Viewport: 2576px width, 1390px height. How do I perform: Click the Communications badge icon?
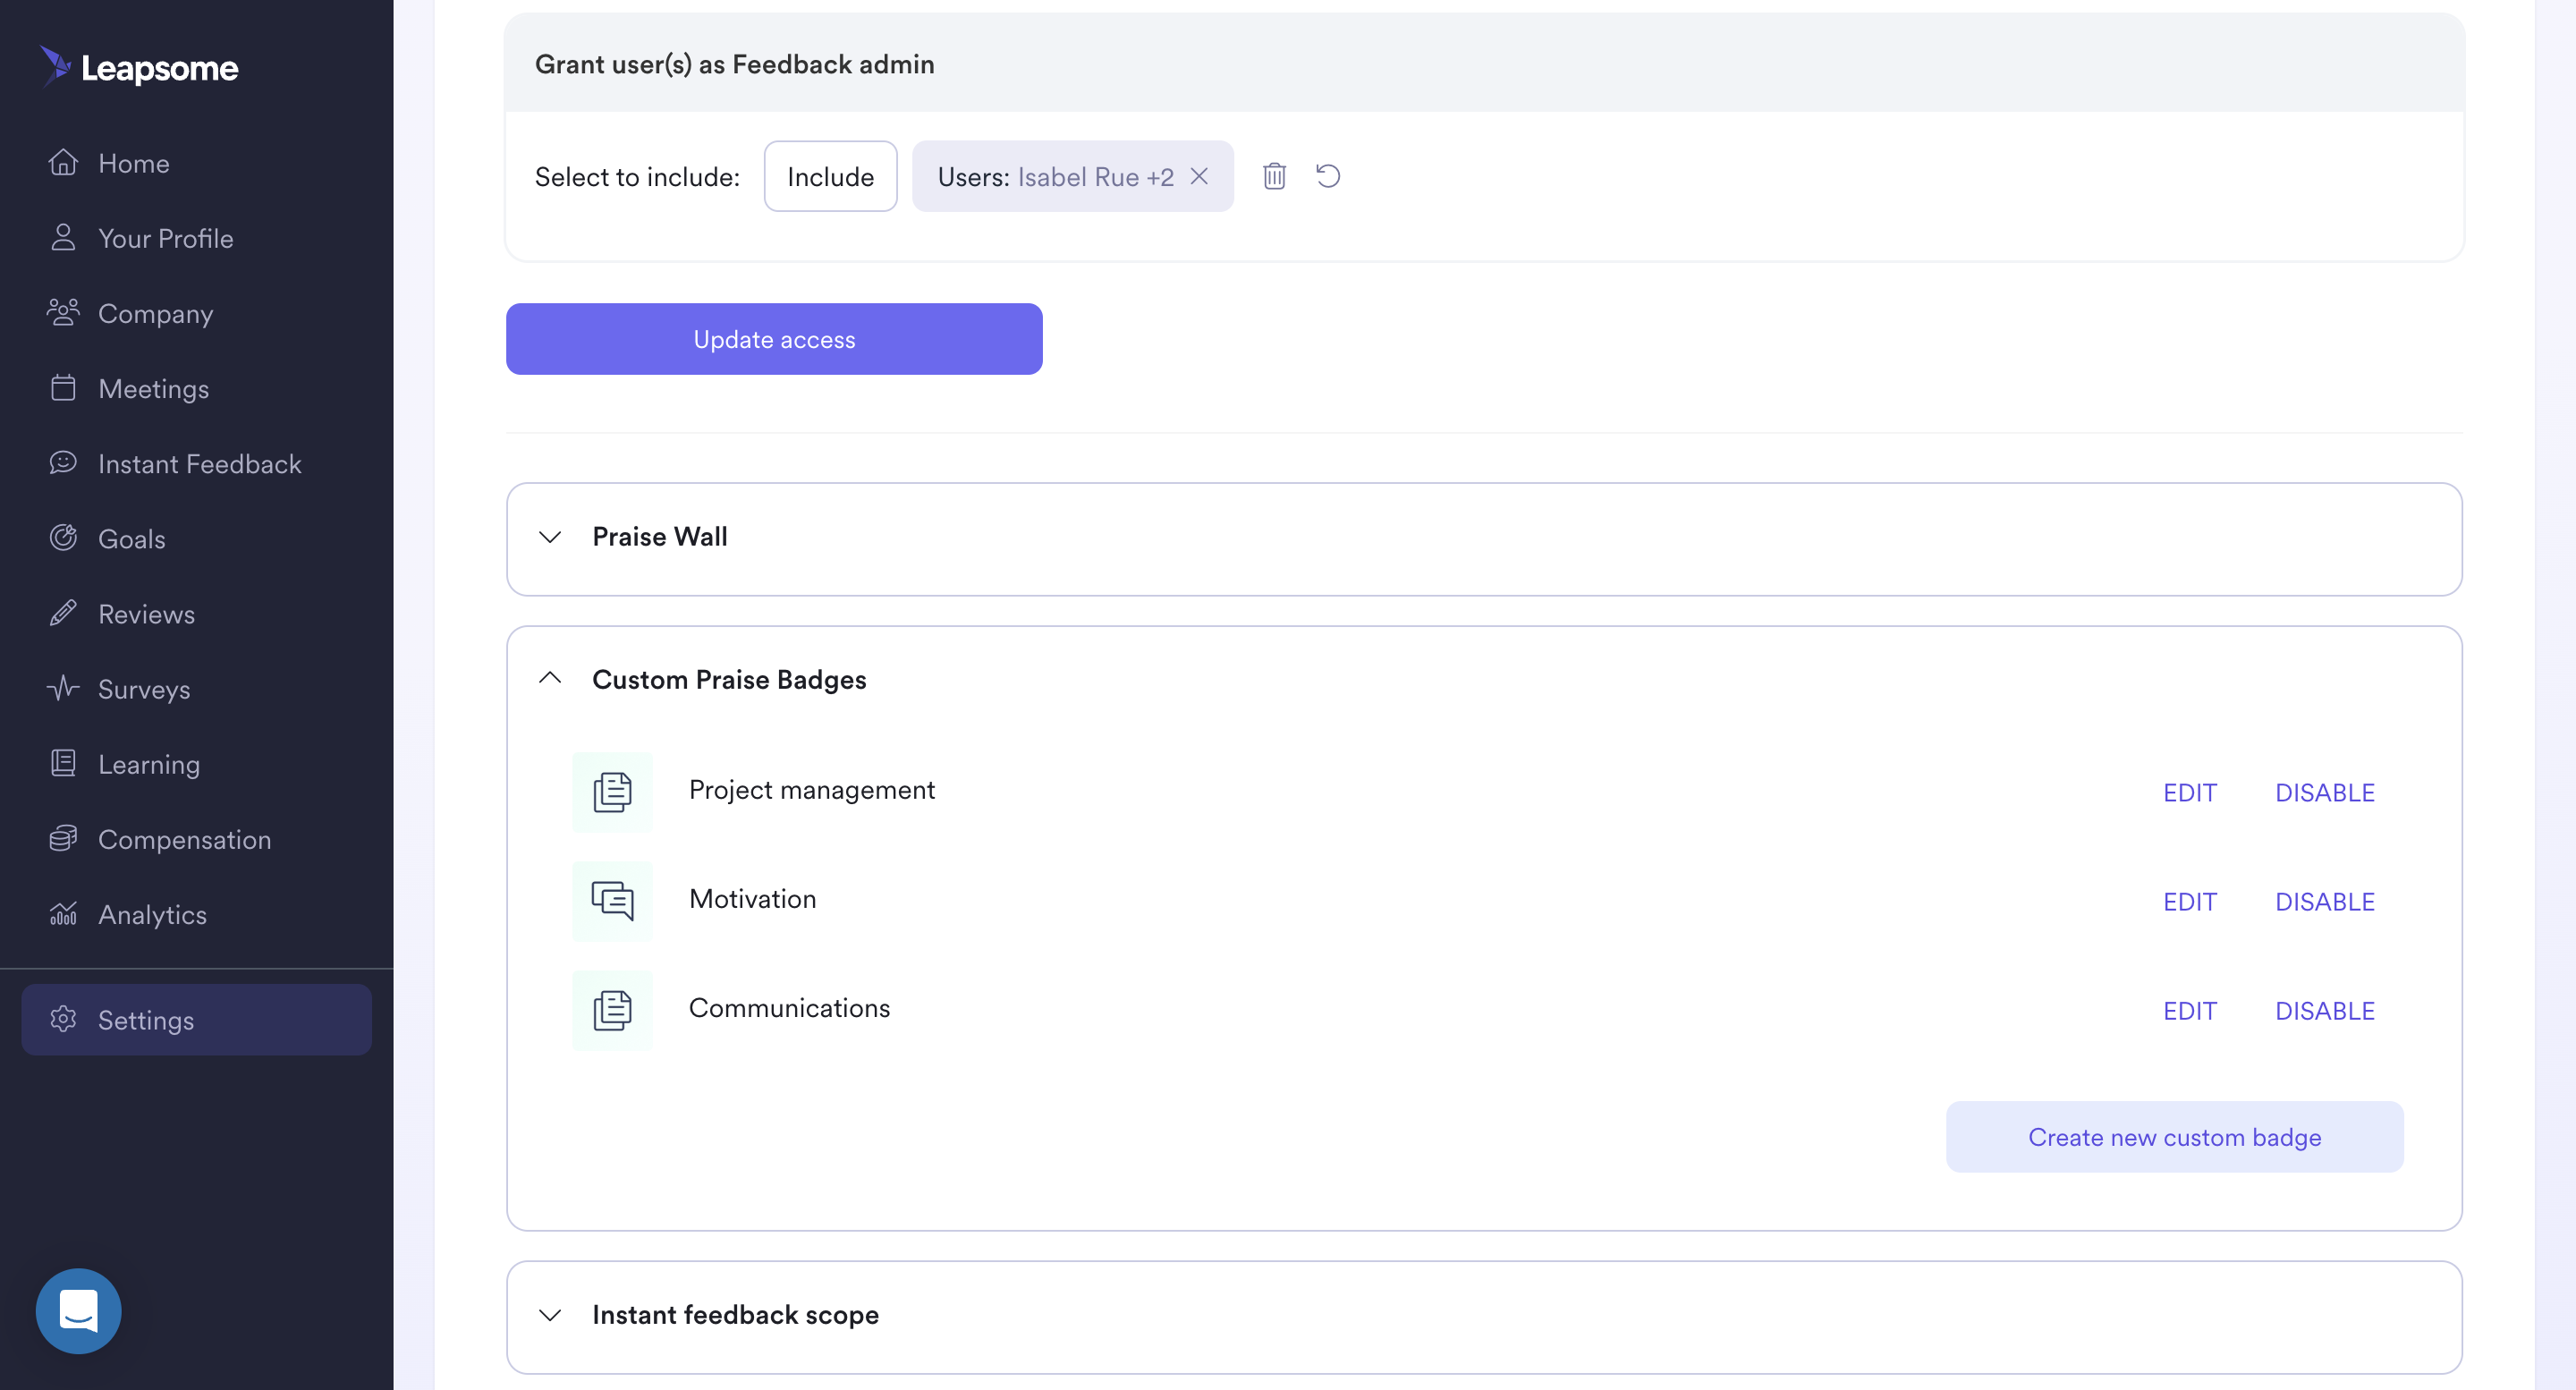[612, 1010]
